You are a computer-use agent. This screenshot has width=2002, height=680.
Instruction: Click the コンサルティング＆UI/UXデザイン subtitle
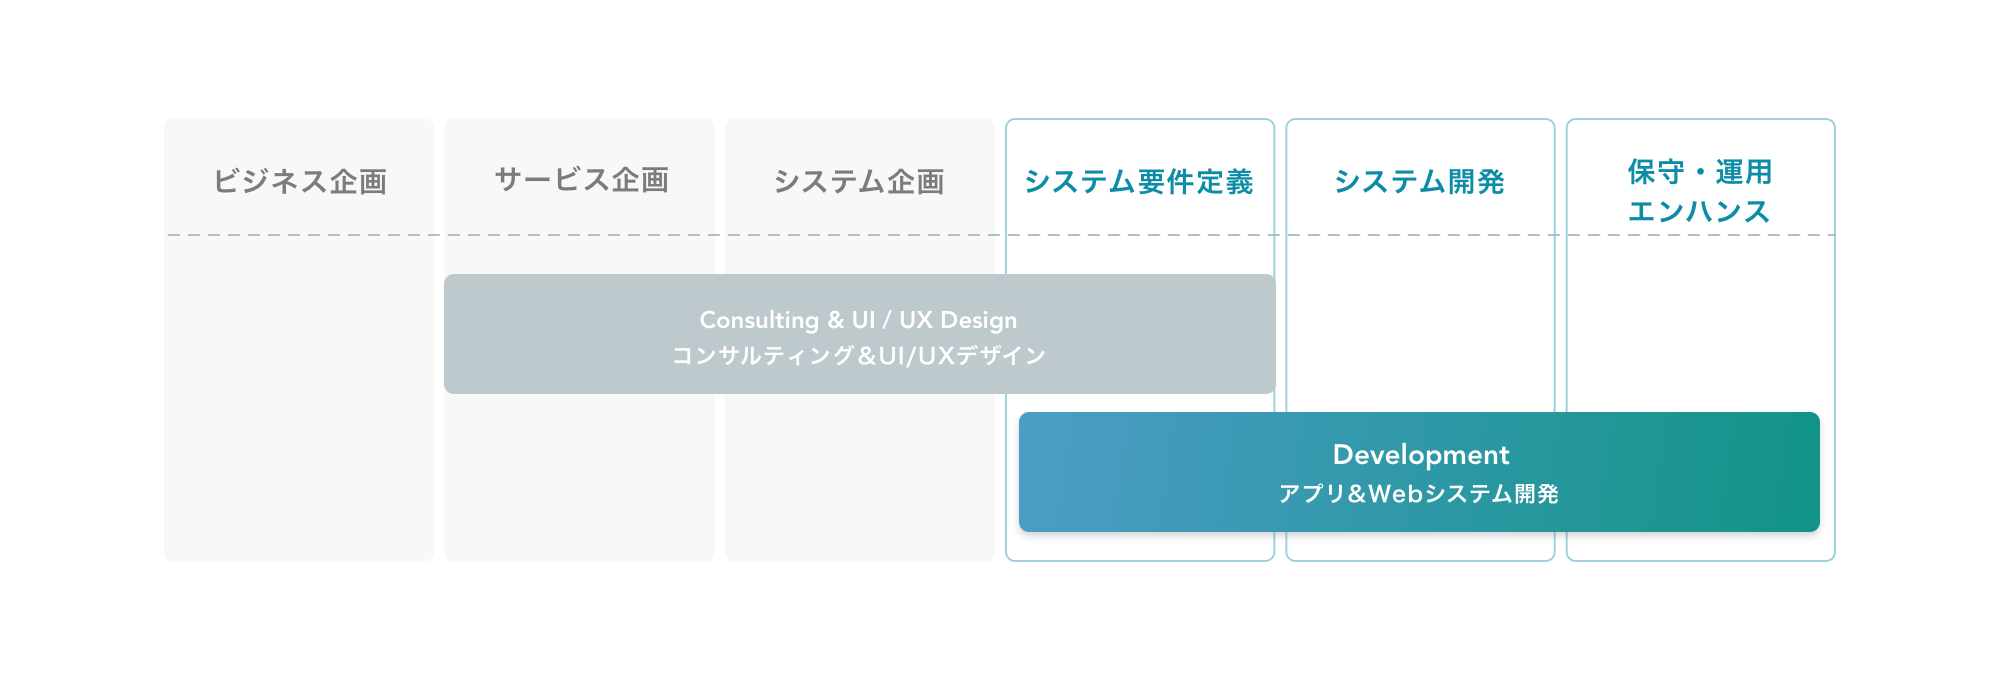[x=858, y=356]
